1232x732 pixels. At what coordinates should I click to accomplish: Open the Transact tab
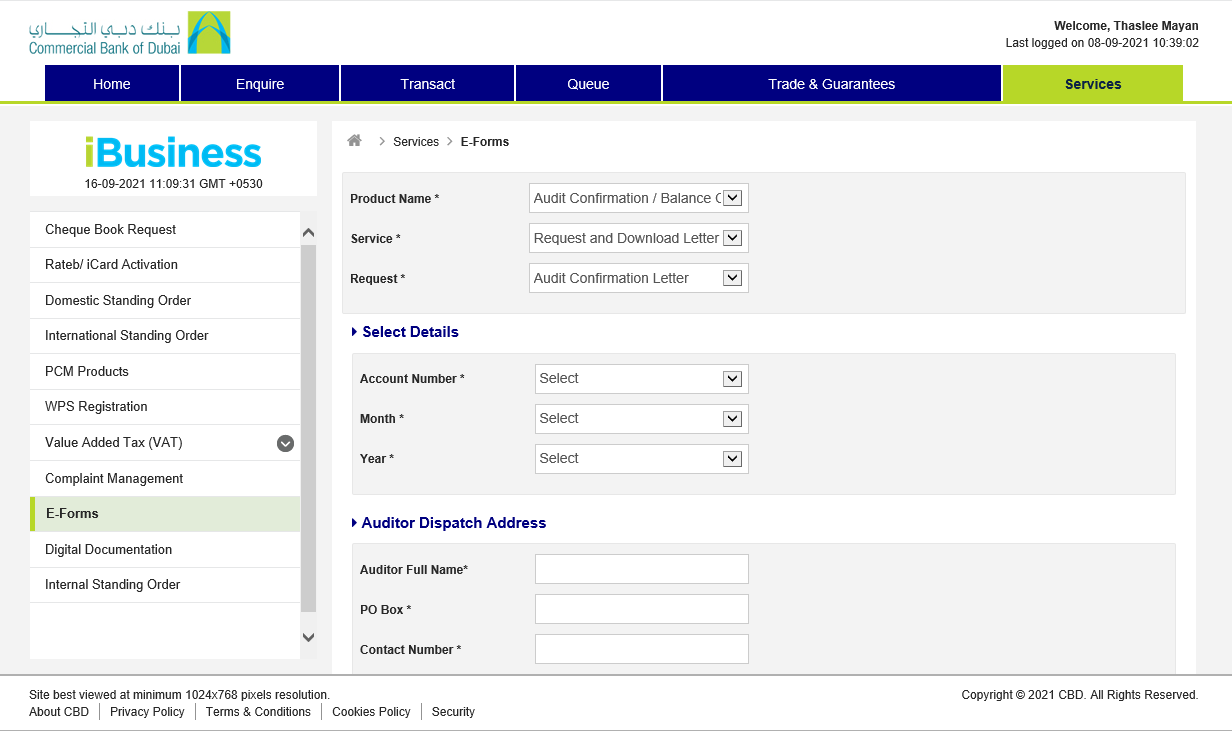point(428,84)
